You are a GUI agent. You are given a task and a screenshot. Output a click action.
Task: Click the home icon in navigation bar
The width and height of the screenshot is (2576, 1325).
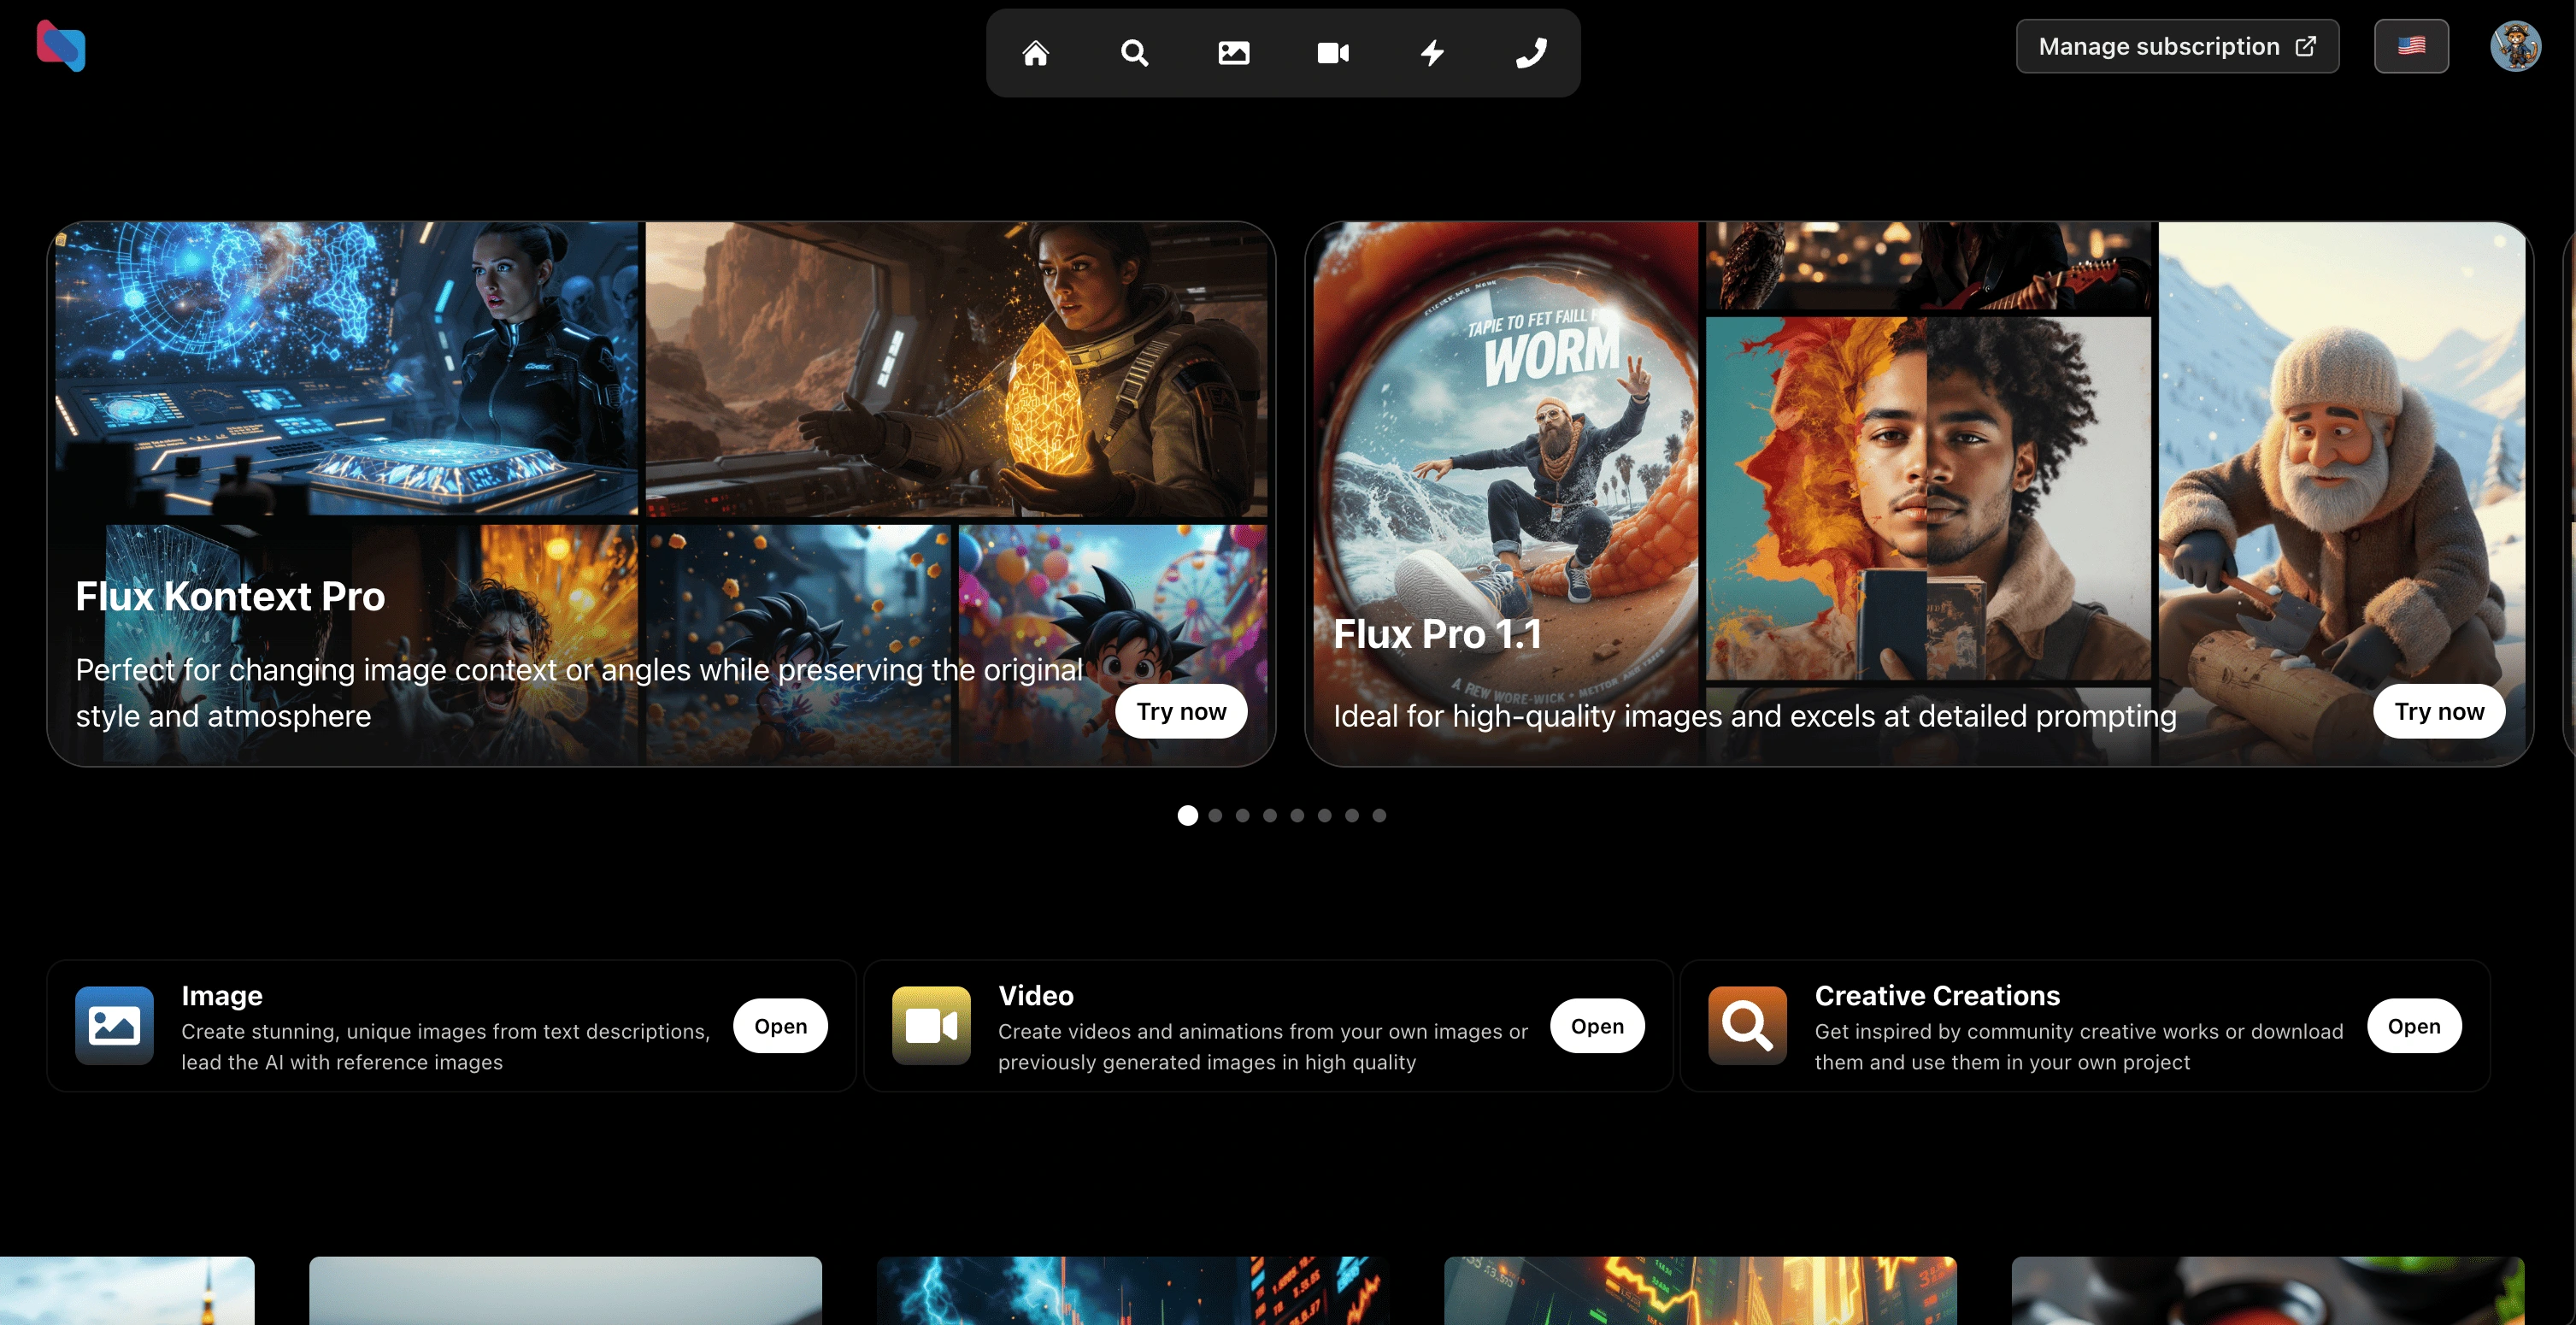click(x=1035, y=52)
